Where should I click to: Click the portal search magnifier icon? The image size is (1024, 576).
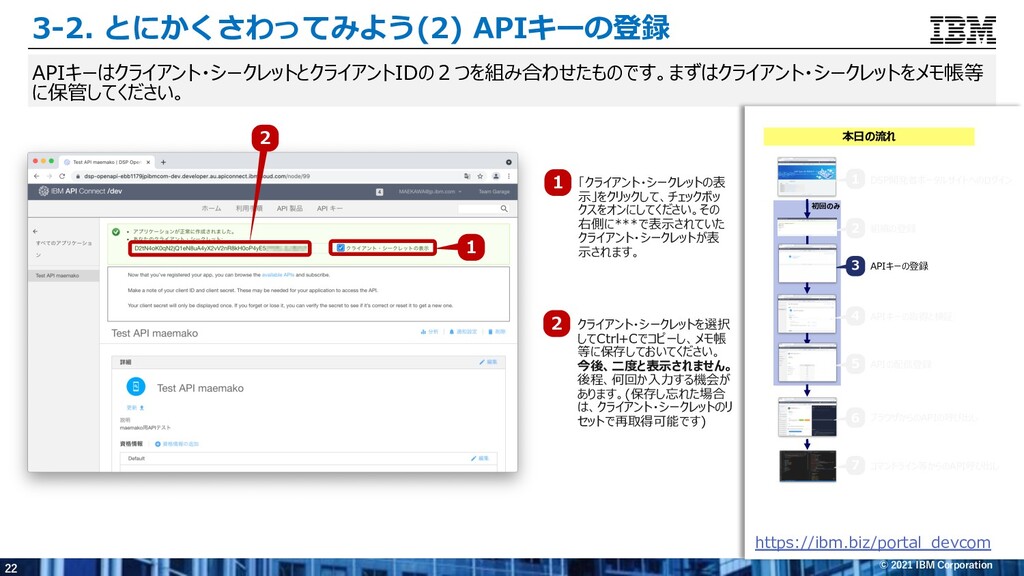point(504,209)
